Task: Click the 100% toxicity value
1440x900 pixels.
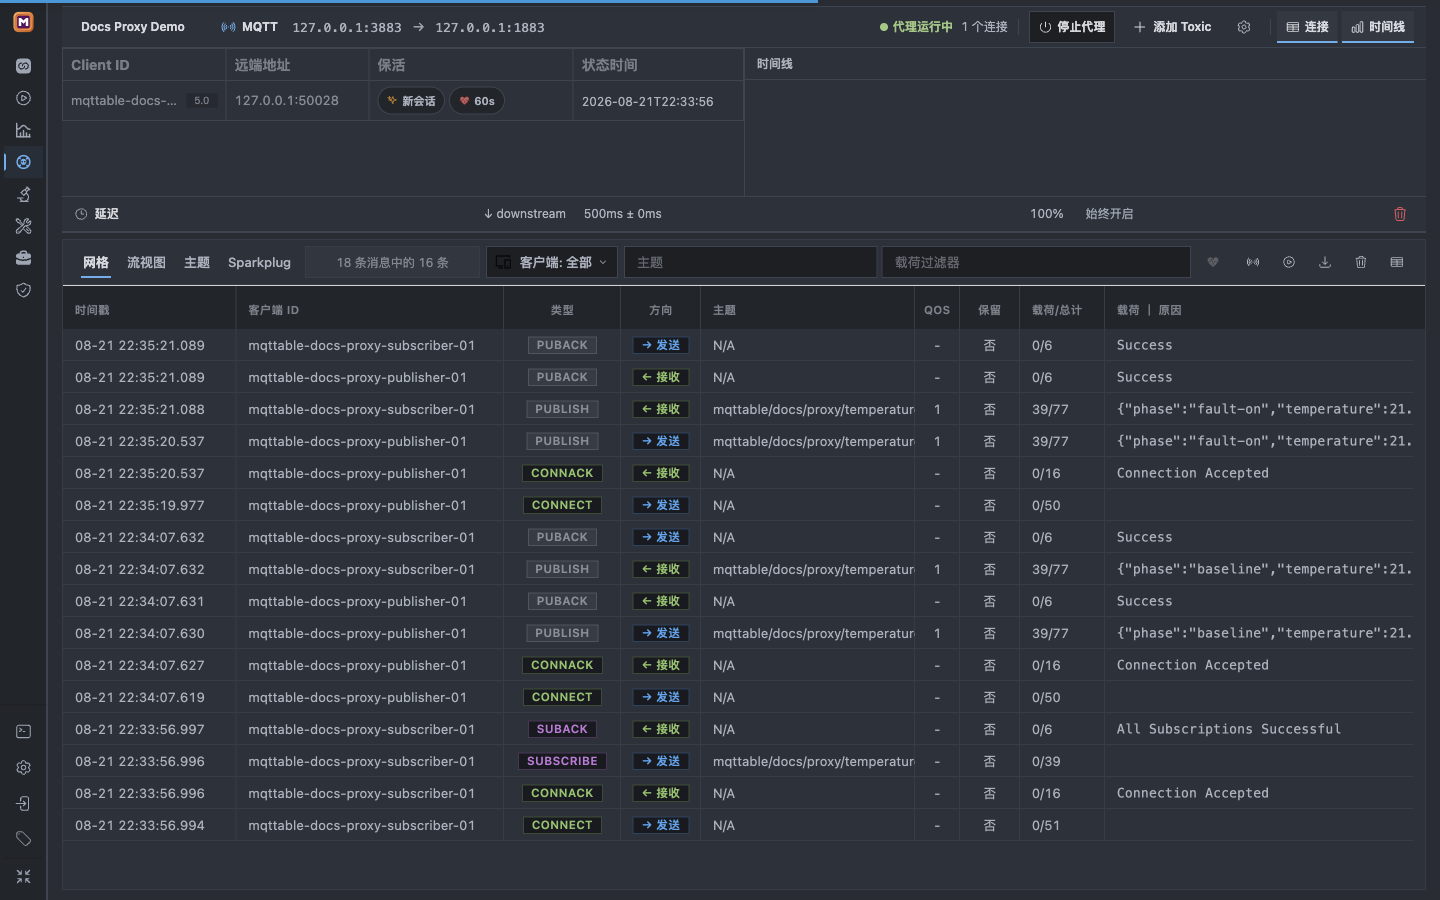Action: [x=1047, y=214]
